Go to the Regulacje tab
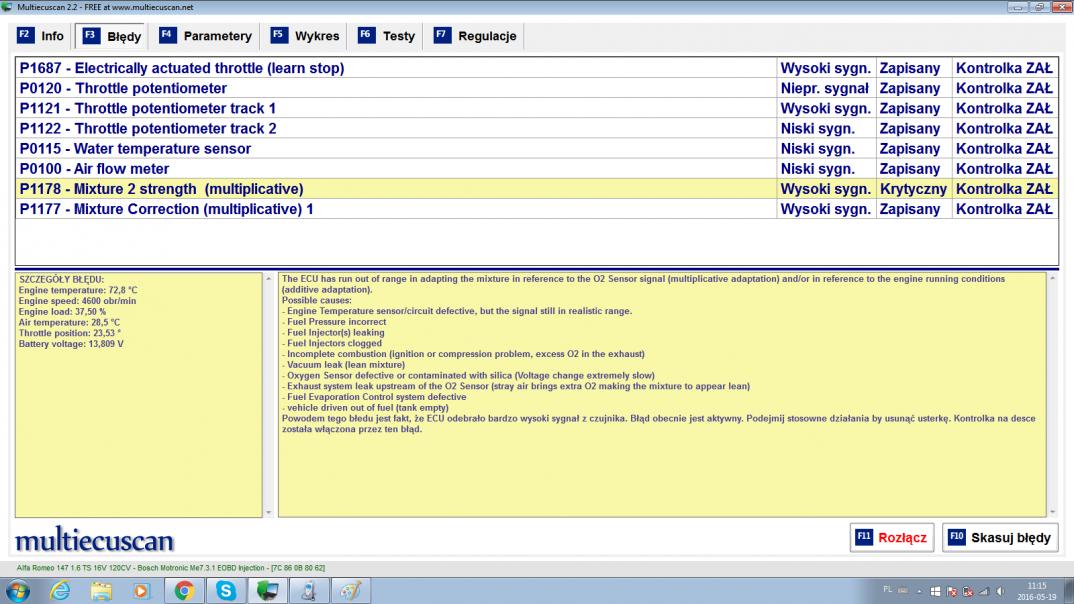The height and width of the screenshot is (604, 1074). coord(475,36)
